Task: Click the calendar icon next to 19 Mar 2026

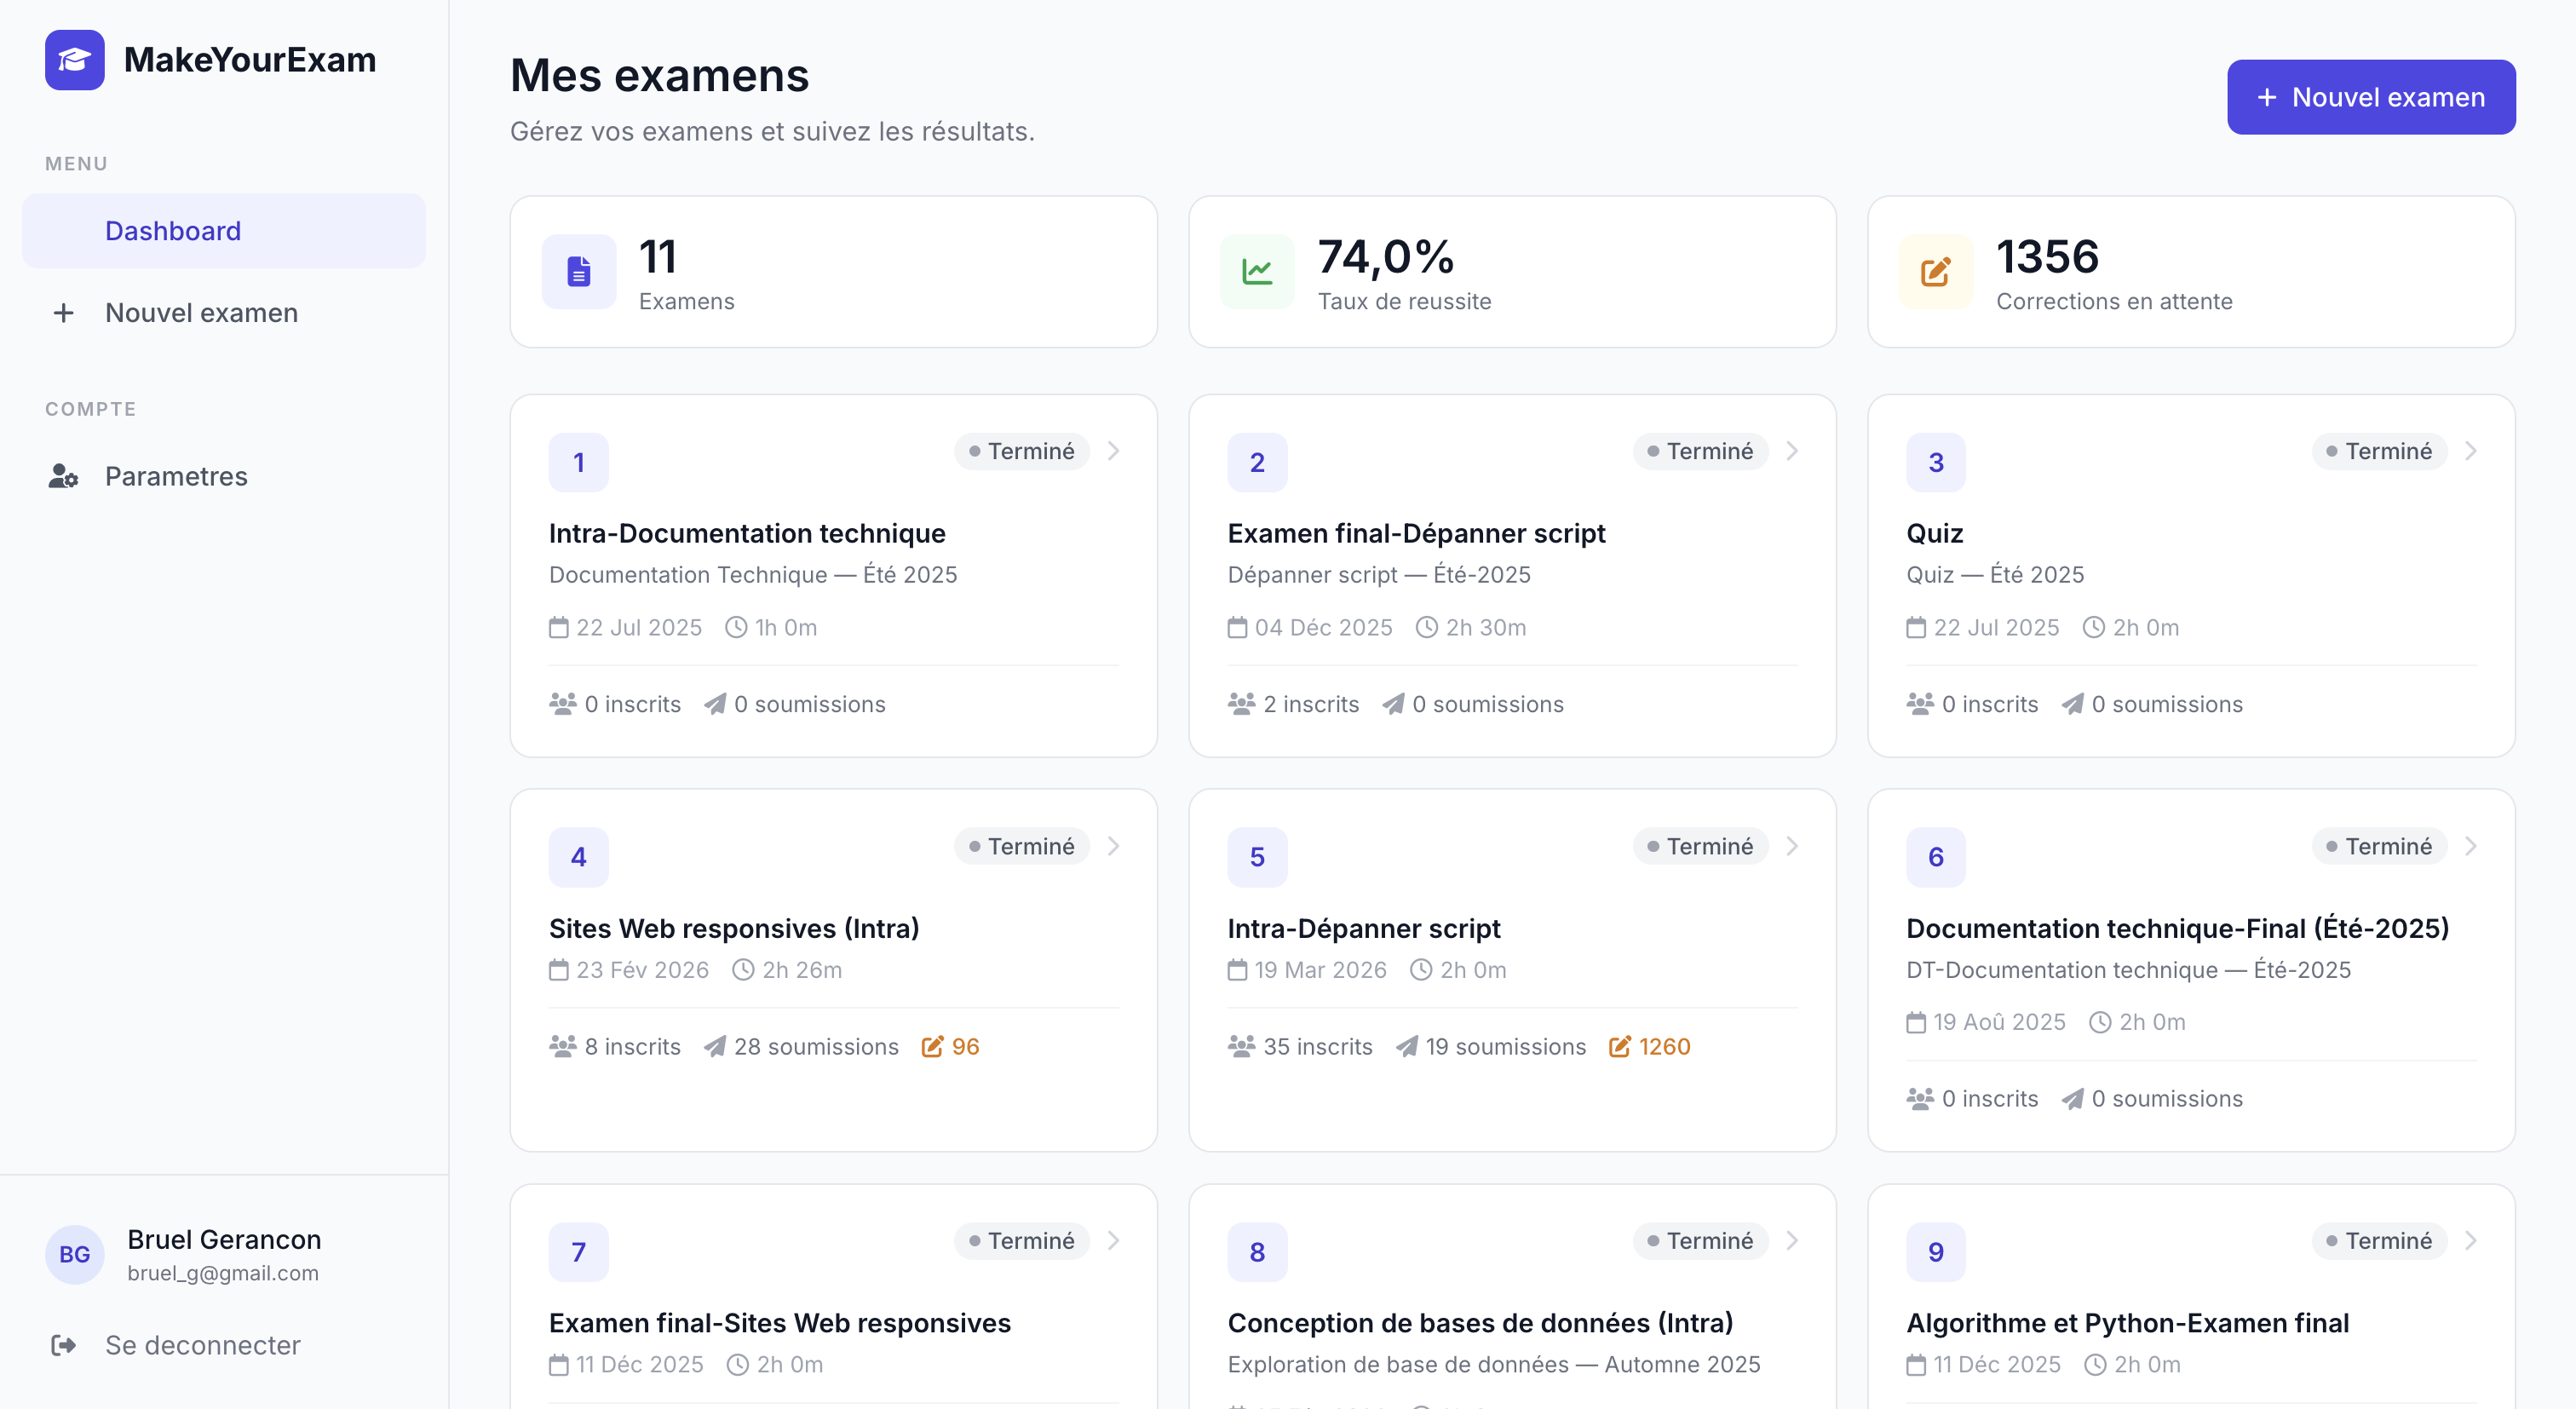Action: coord(1238,970)
